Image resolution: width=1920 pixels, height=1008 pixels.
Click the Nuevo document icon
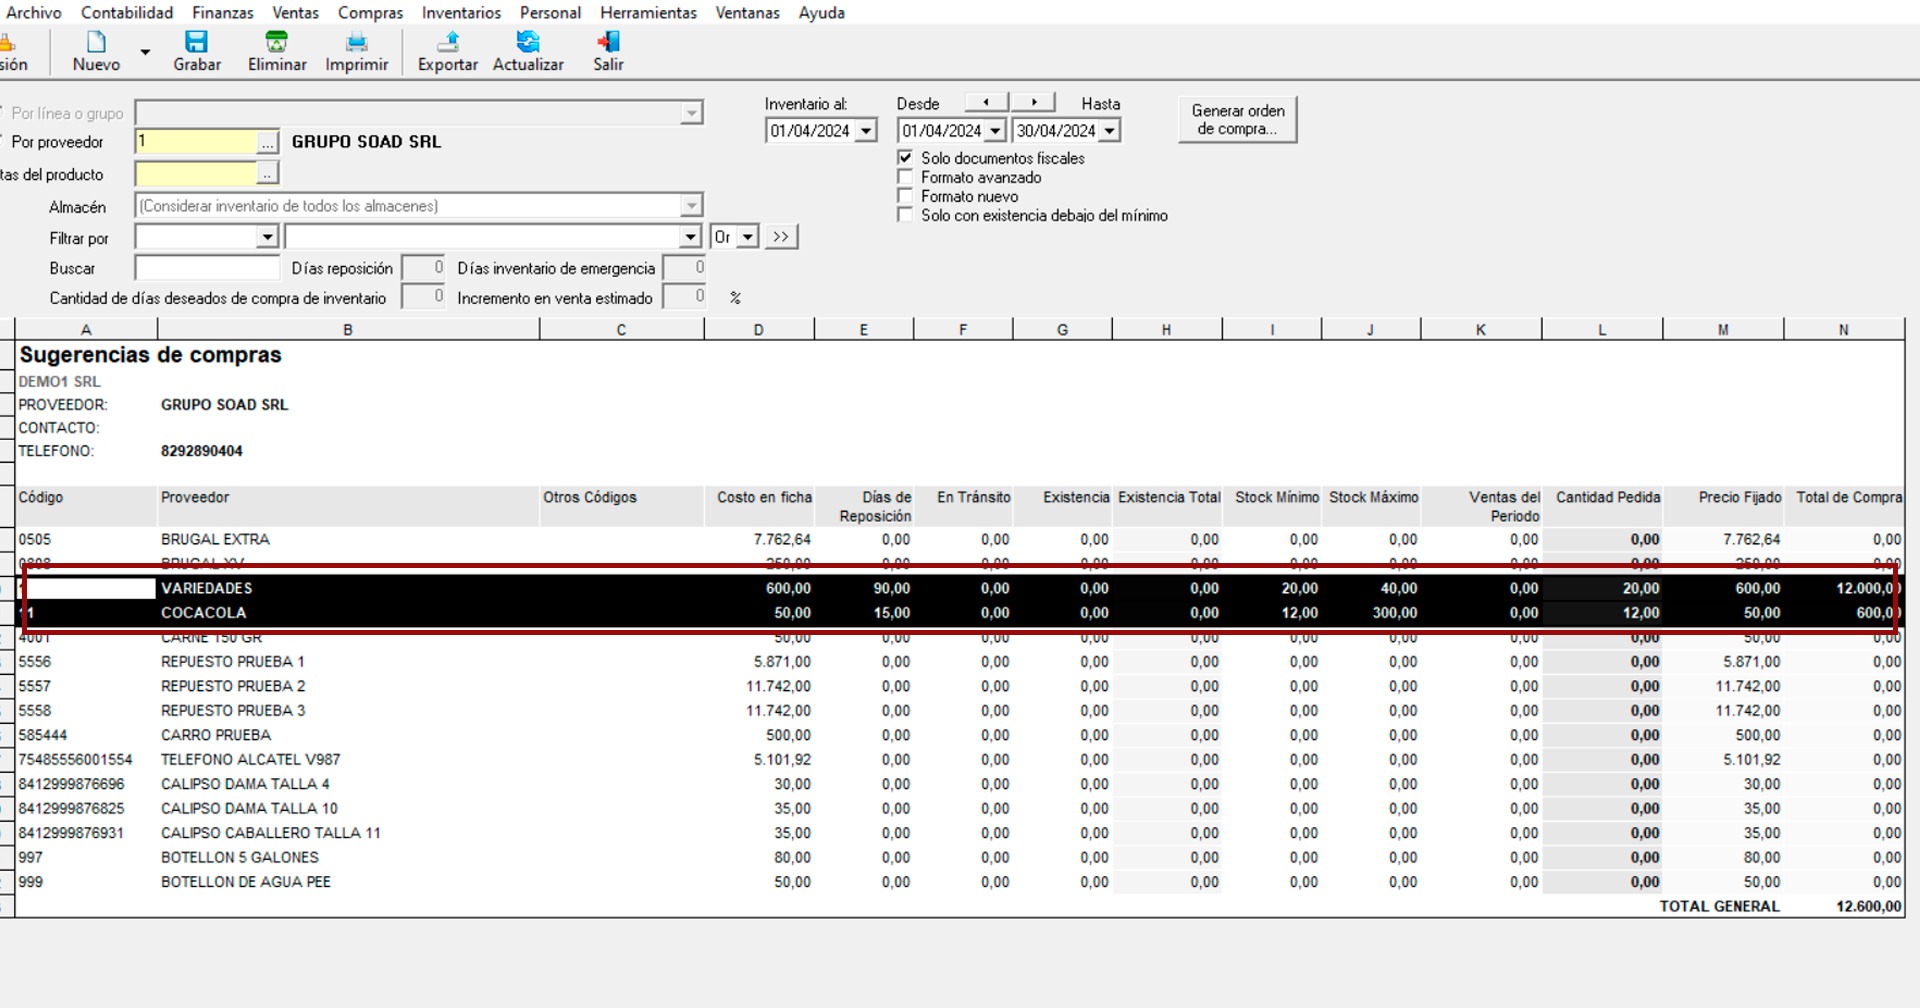96,42
